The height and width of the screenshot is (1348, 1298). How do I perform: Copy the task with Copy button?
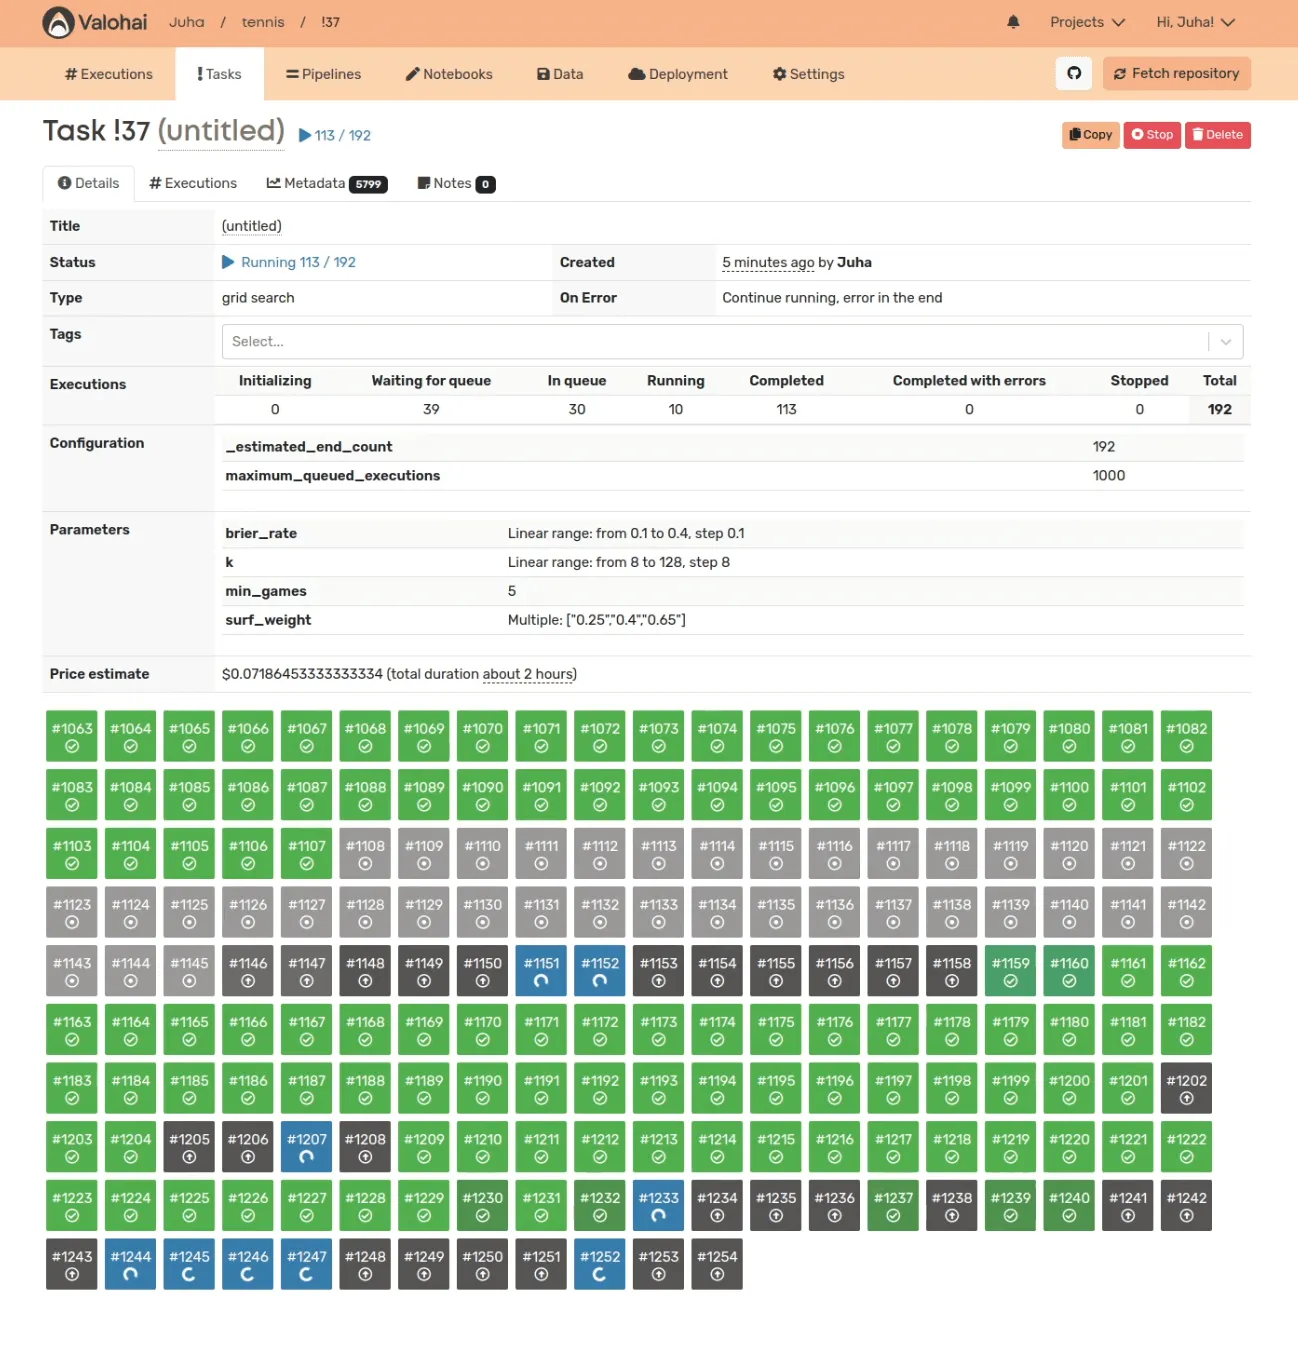pos(1090,135)
